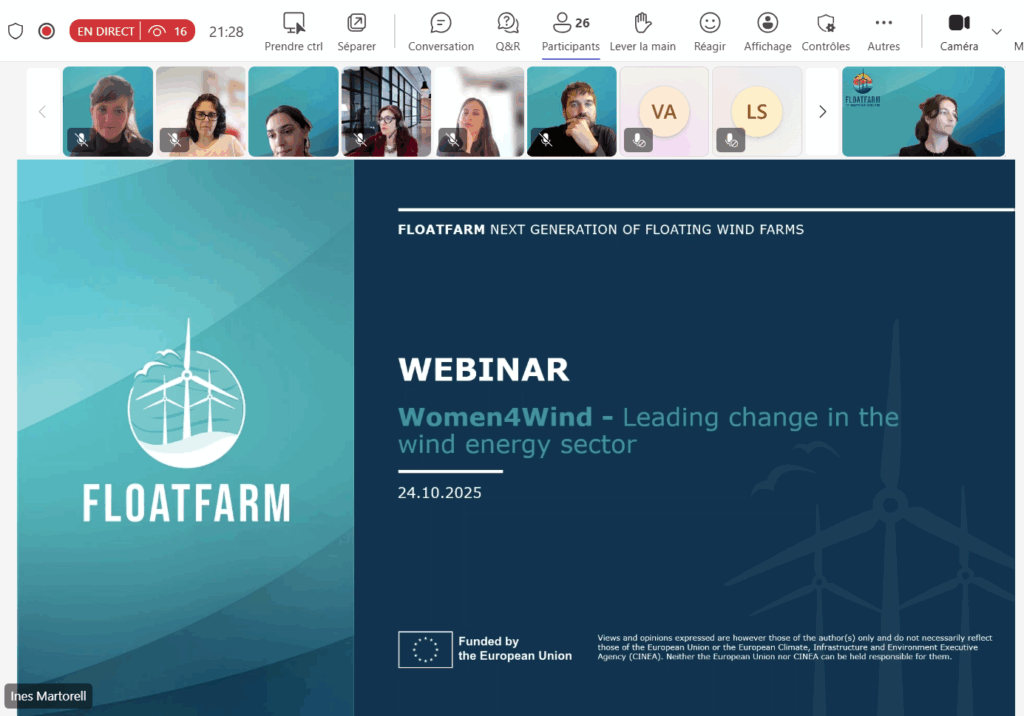Select the LS participant tile
The width and height of the screenshot is (1024, 716).
point(756,112)
